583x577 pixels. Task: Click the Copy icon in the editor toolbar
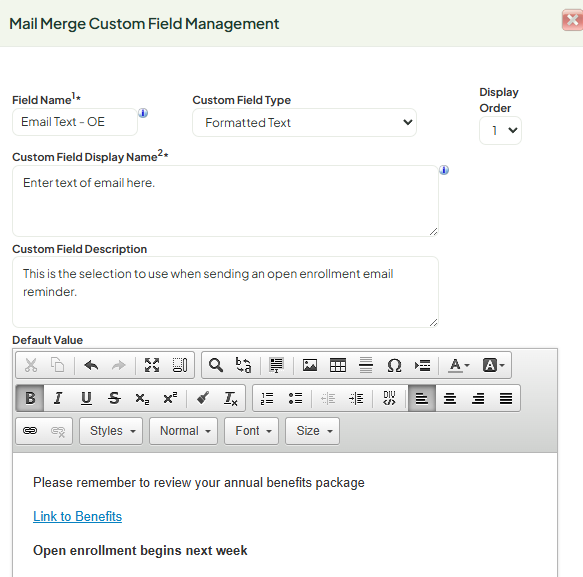pos(58,365)
